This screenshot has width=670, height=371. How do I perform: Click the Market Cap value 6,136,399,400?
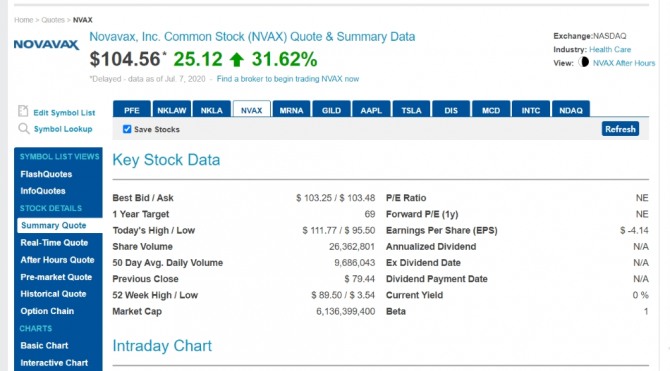[345, 312]
